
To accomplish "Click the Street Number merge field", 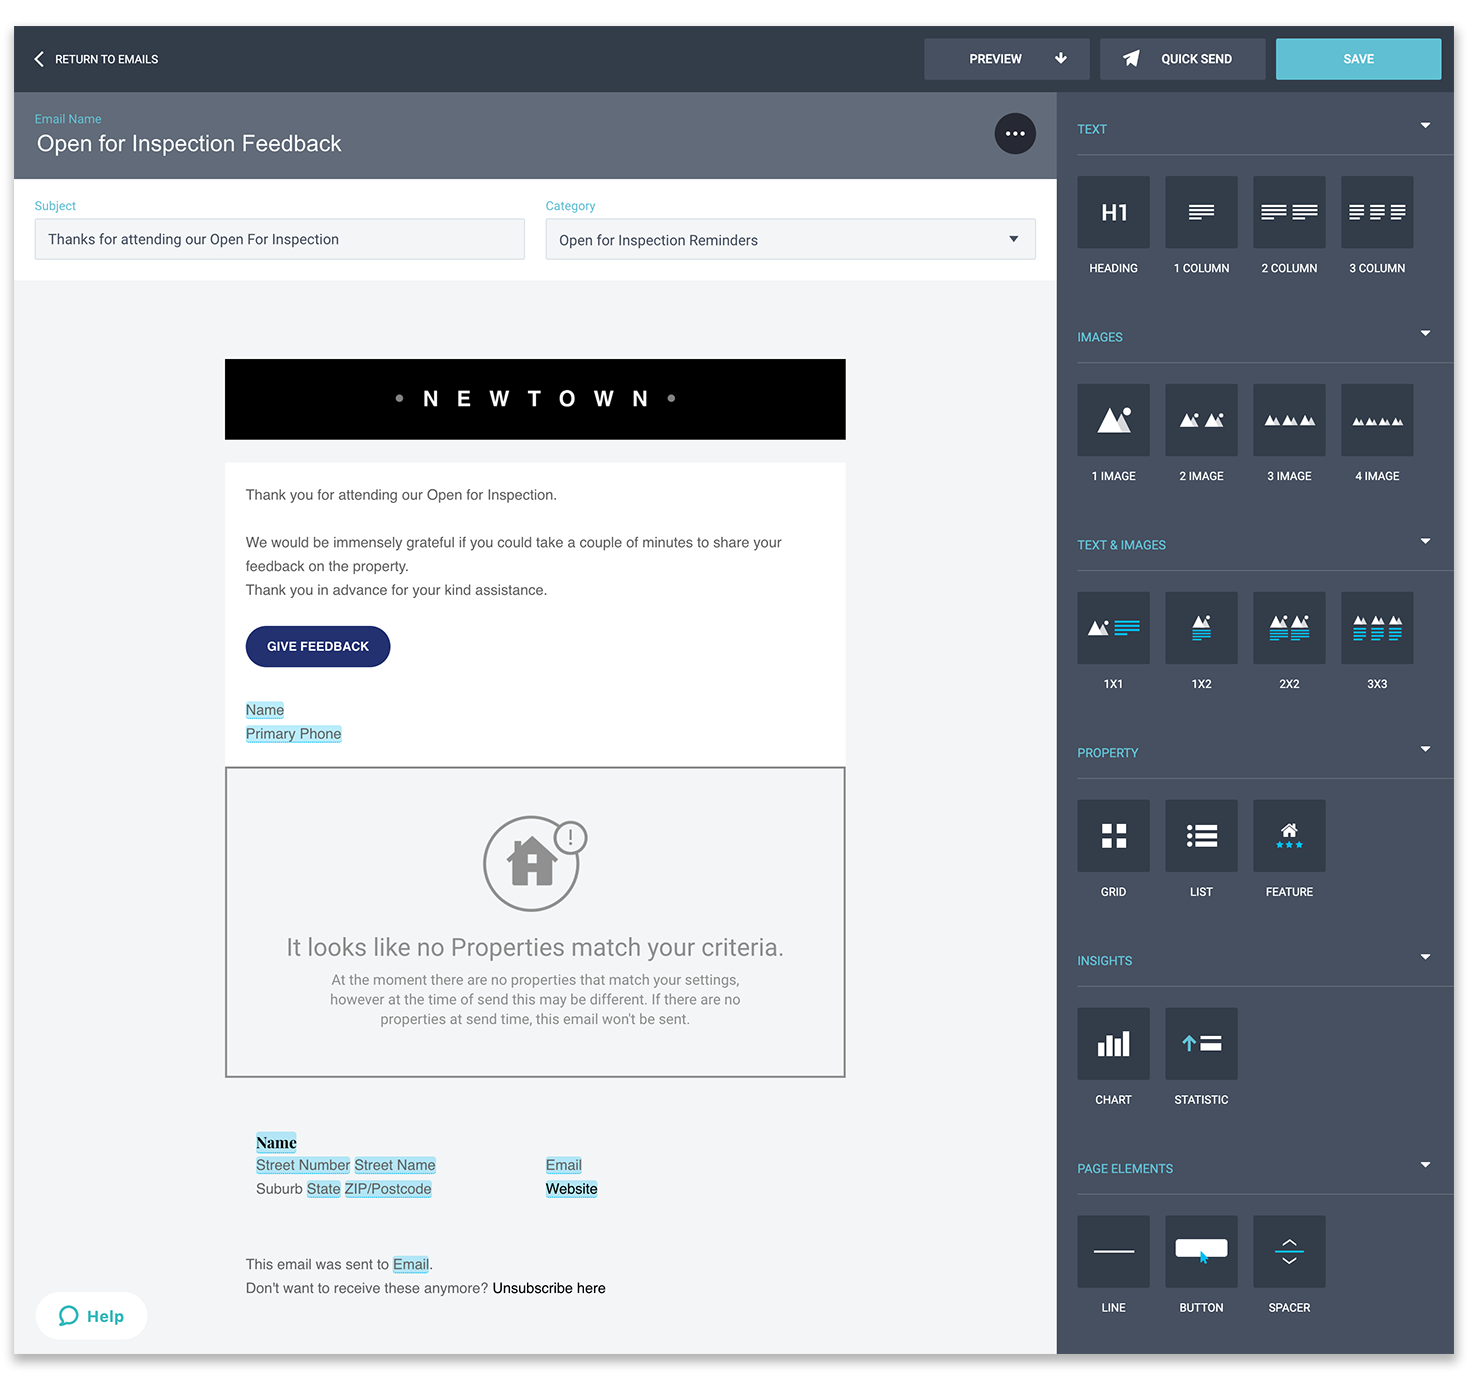I will tap(303, 1165).
